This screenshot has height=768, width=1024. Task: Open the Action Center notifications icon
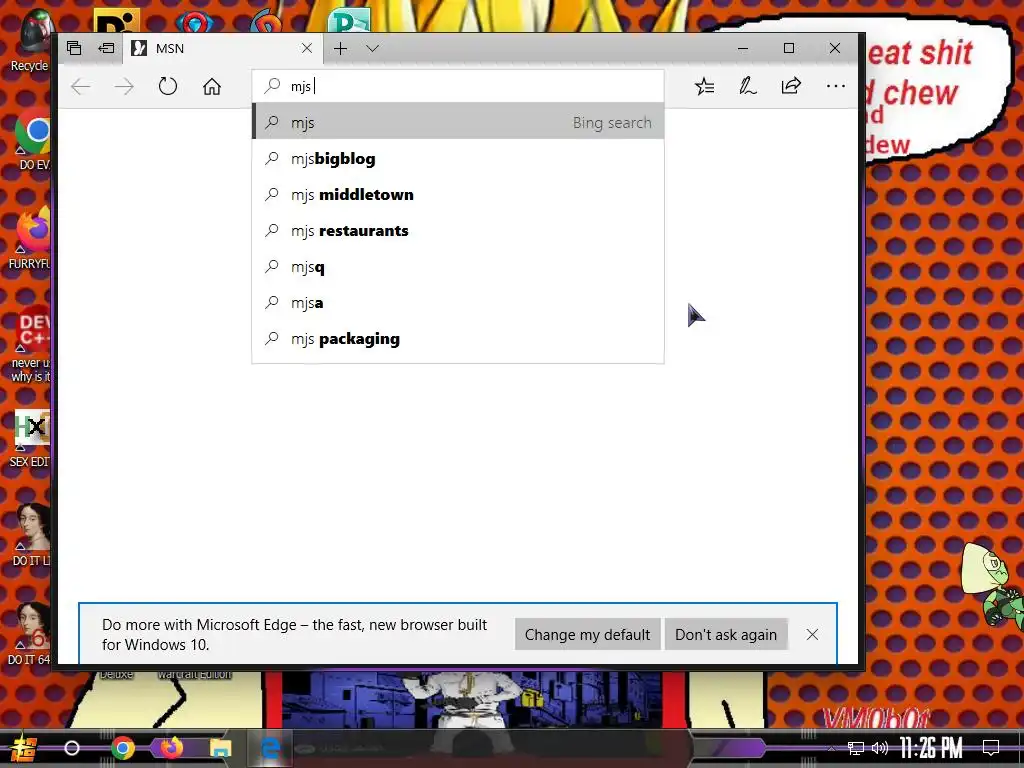tap(991, 748)
